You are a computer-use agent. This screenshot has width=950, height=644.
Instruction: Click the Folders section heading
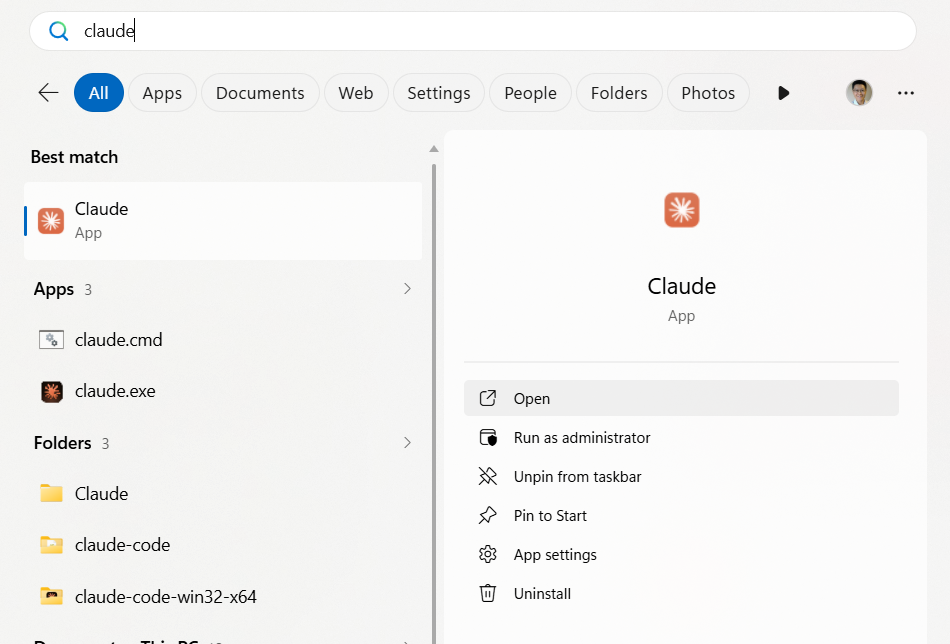[x=62, y=443]
